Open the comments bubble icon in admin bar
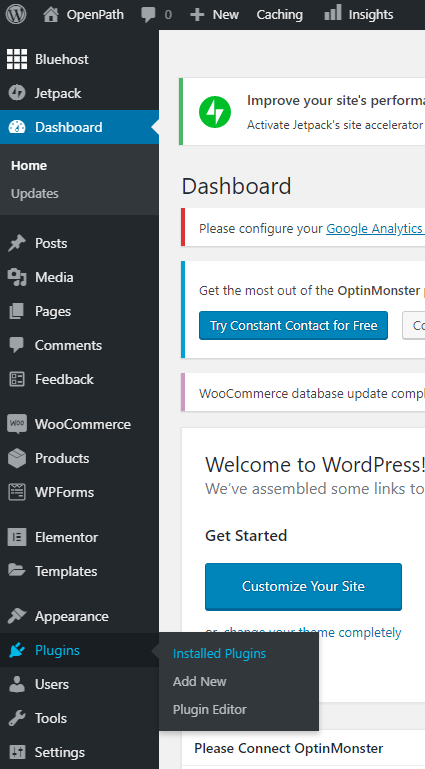This screenshot has height=769, width=425. [148, 15]
